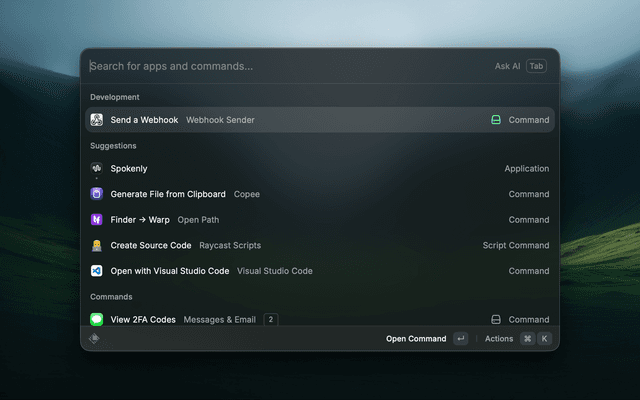
Task: Click the Open Path subtitle text
Action: point(198,220)
